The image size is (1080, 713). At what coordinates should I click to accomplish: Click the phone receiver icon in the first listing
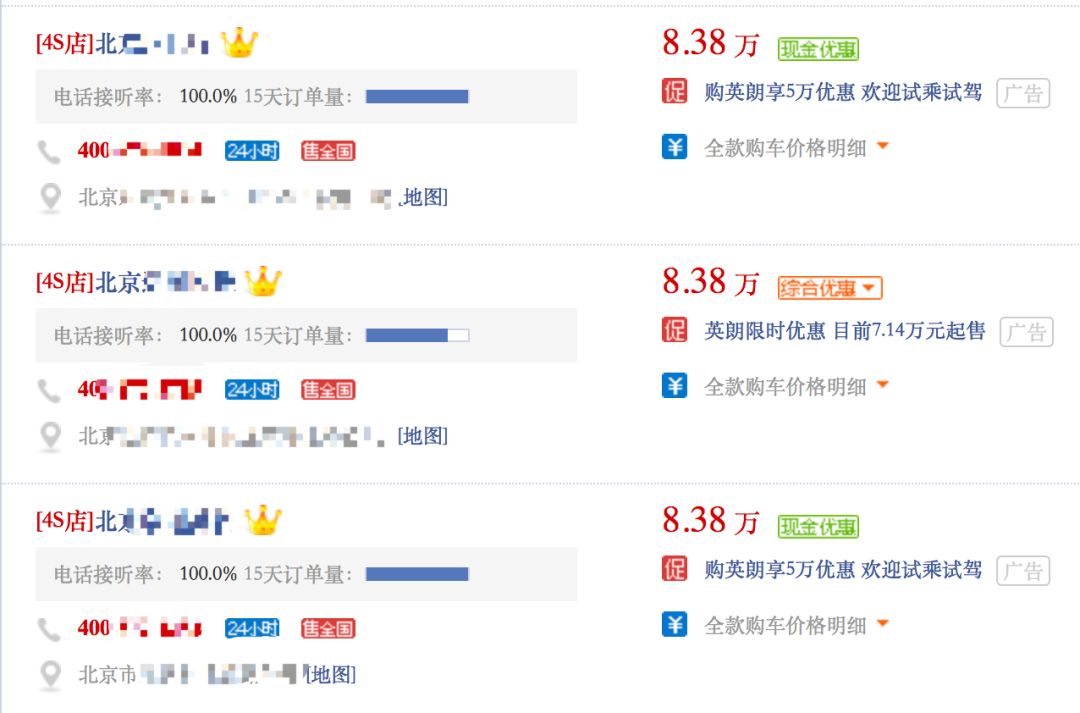(x=47, y=151)
